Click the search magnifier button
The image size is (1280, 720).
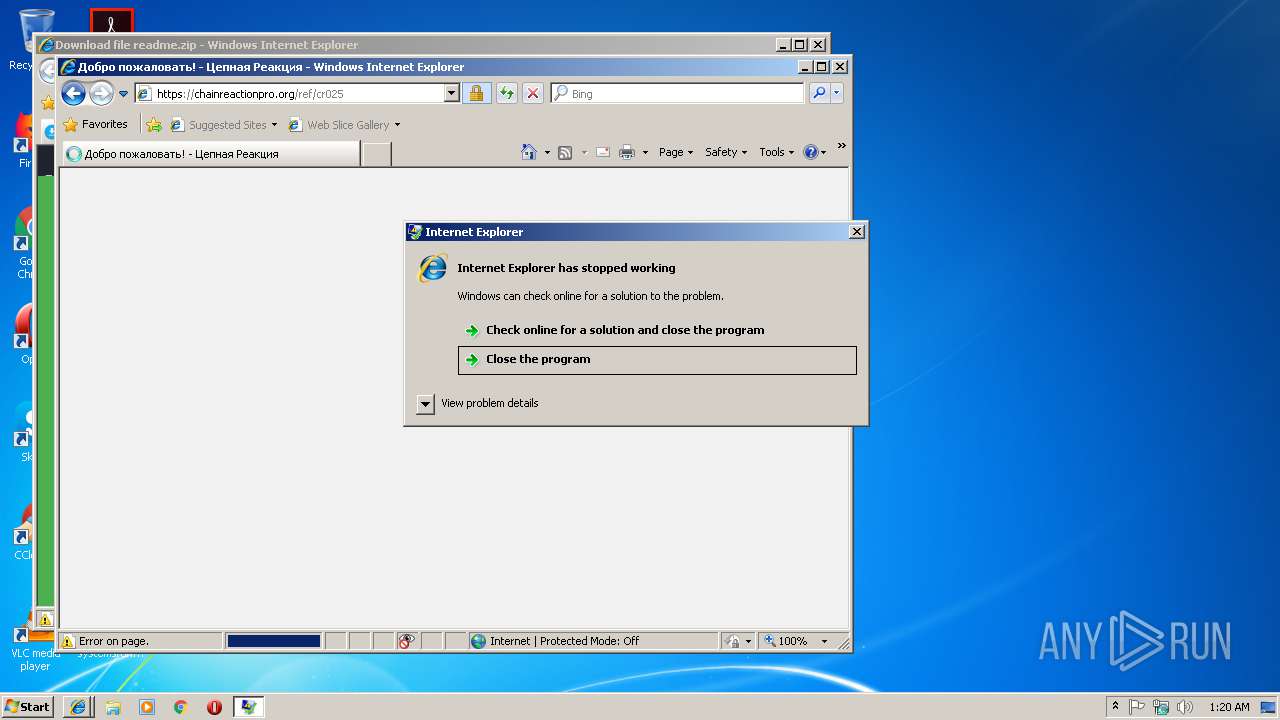(x=819, y=94)
